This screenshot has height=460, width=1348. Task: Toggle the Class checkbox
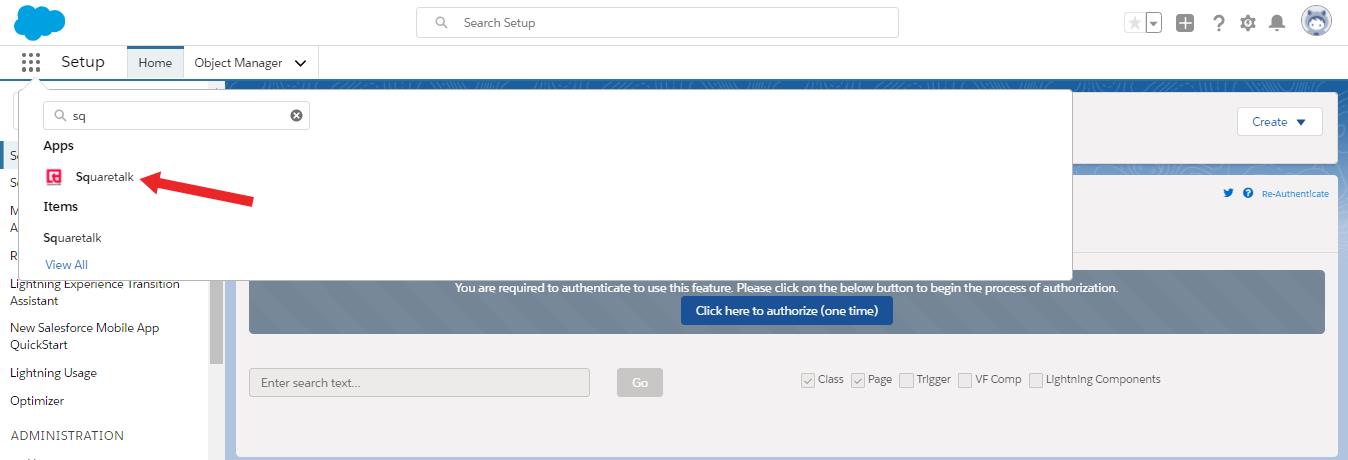point(808,380)
